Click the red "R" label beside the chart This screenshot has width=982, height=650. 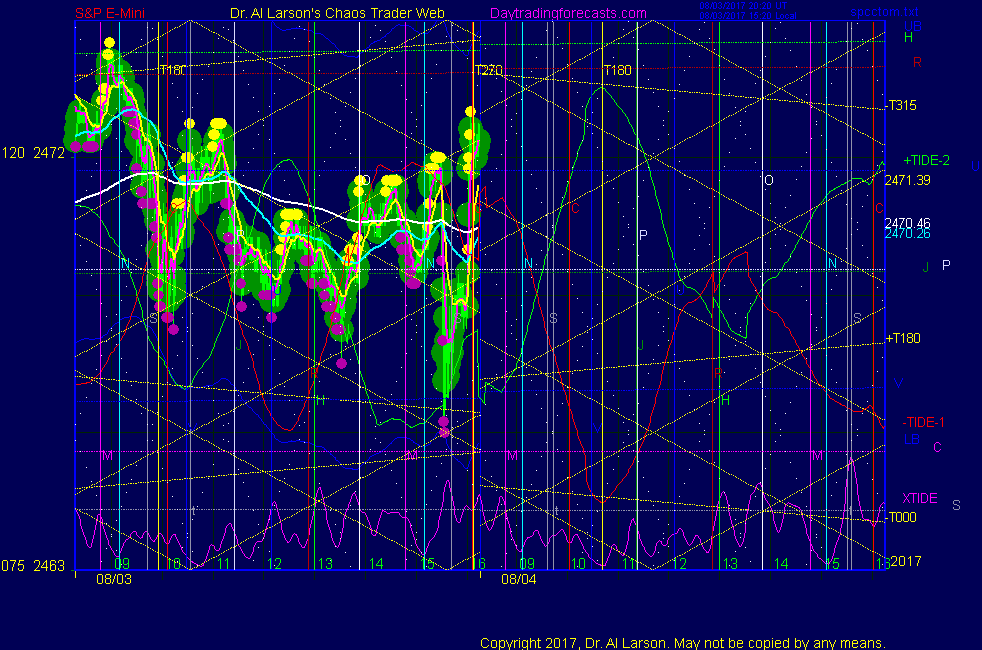coord(917,63)
